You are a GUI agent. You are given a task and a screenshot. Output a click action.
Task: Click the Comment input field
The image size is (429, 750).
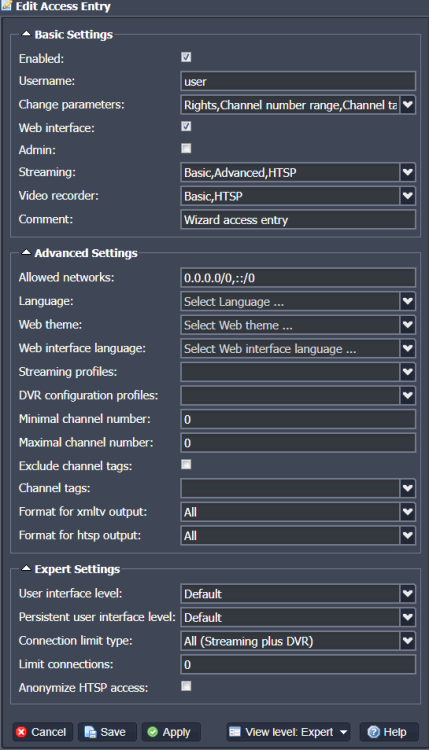click(x=298, y=220)
